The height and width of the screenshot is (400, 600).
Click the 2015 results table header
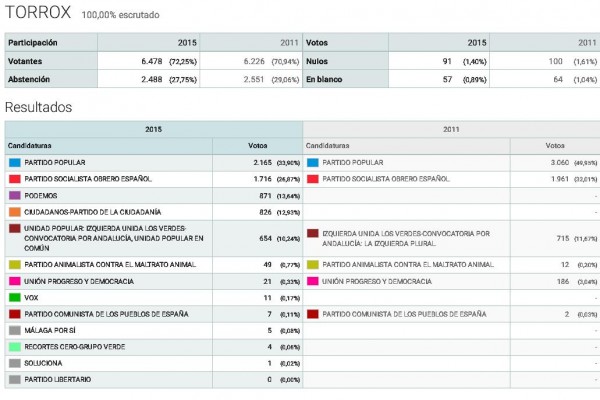coord(153,129)
